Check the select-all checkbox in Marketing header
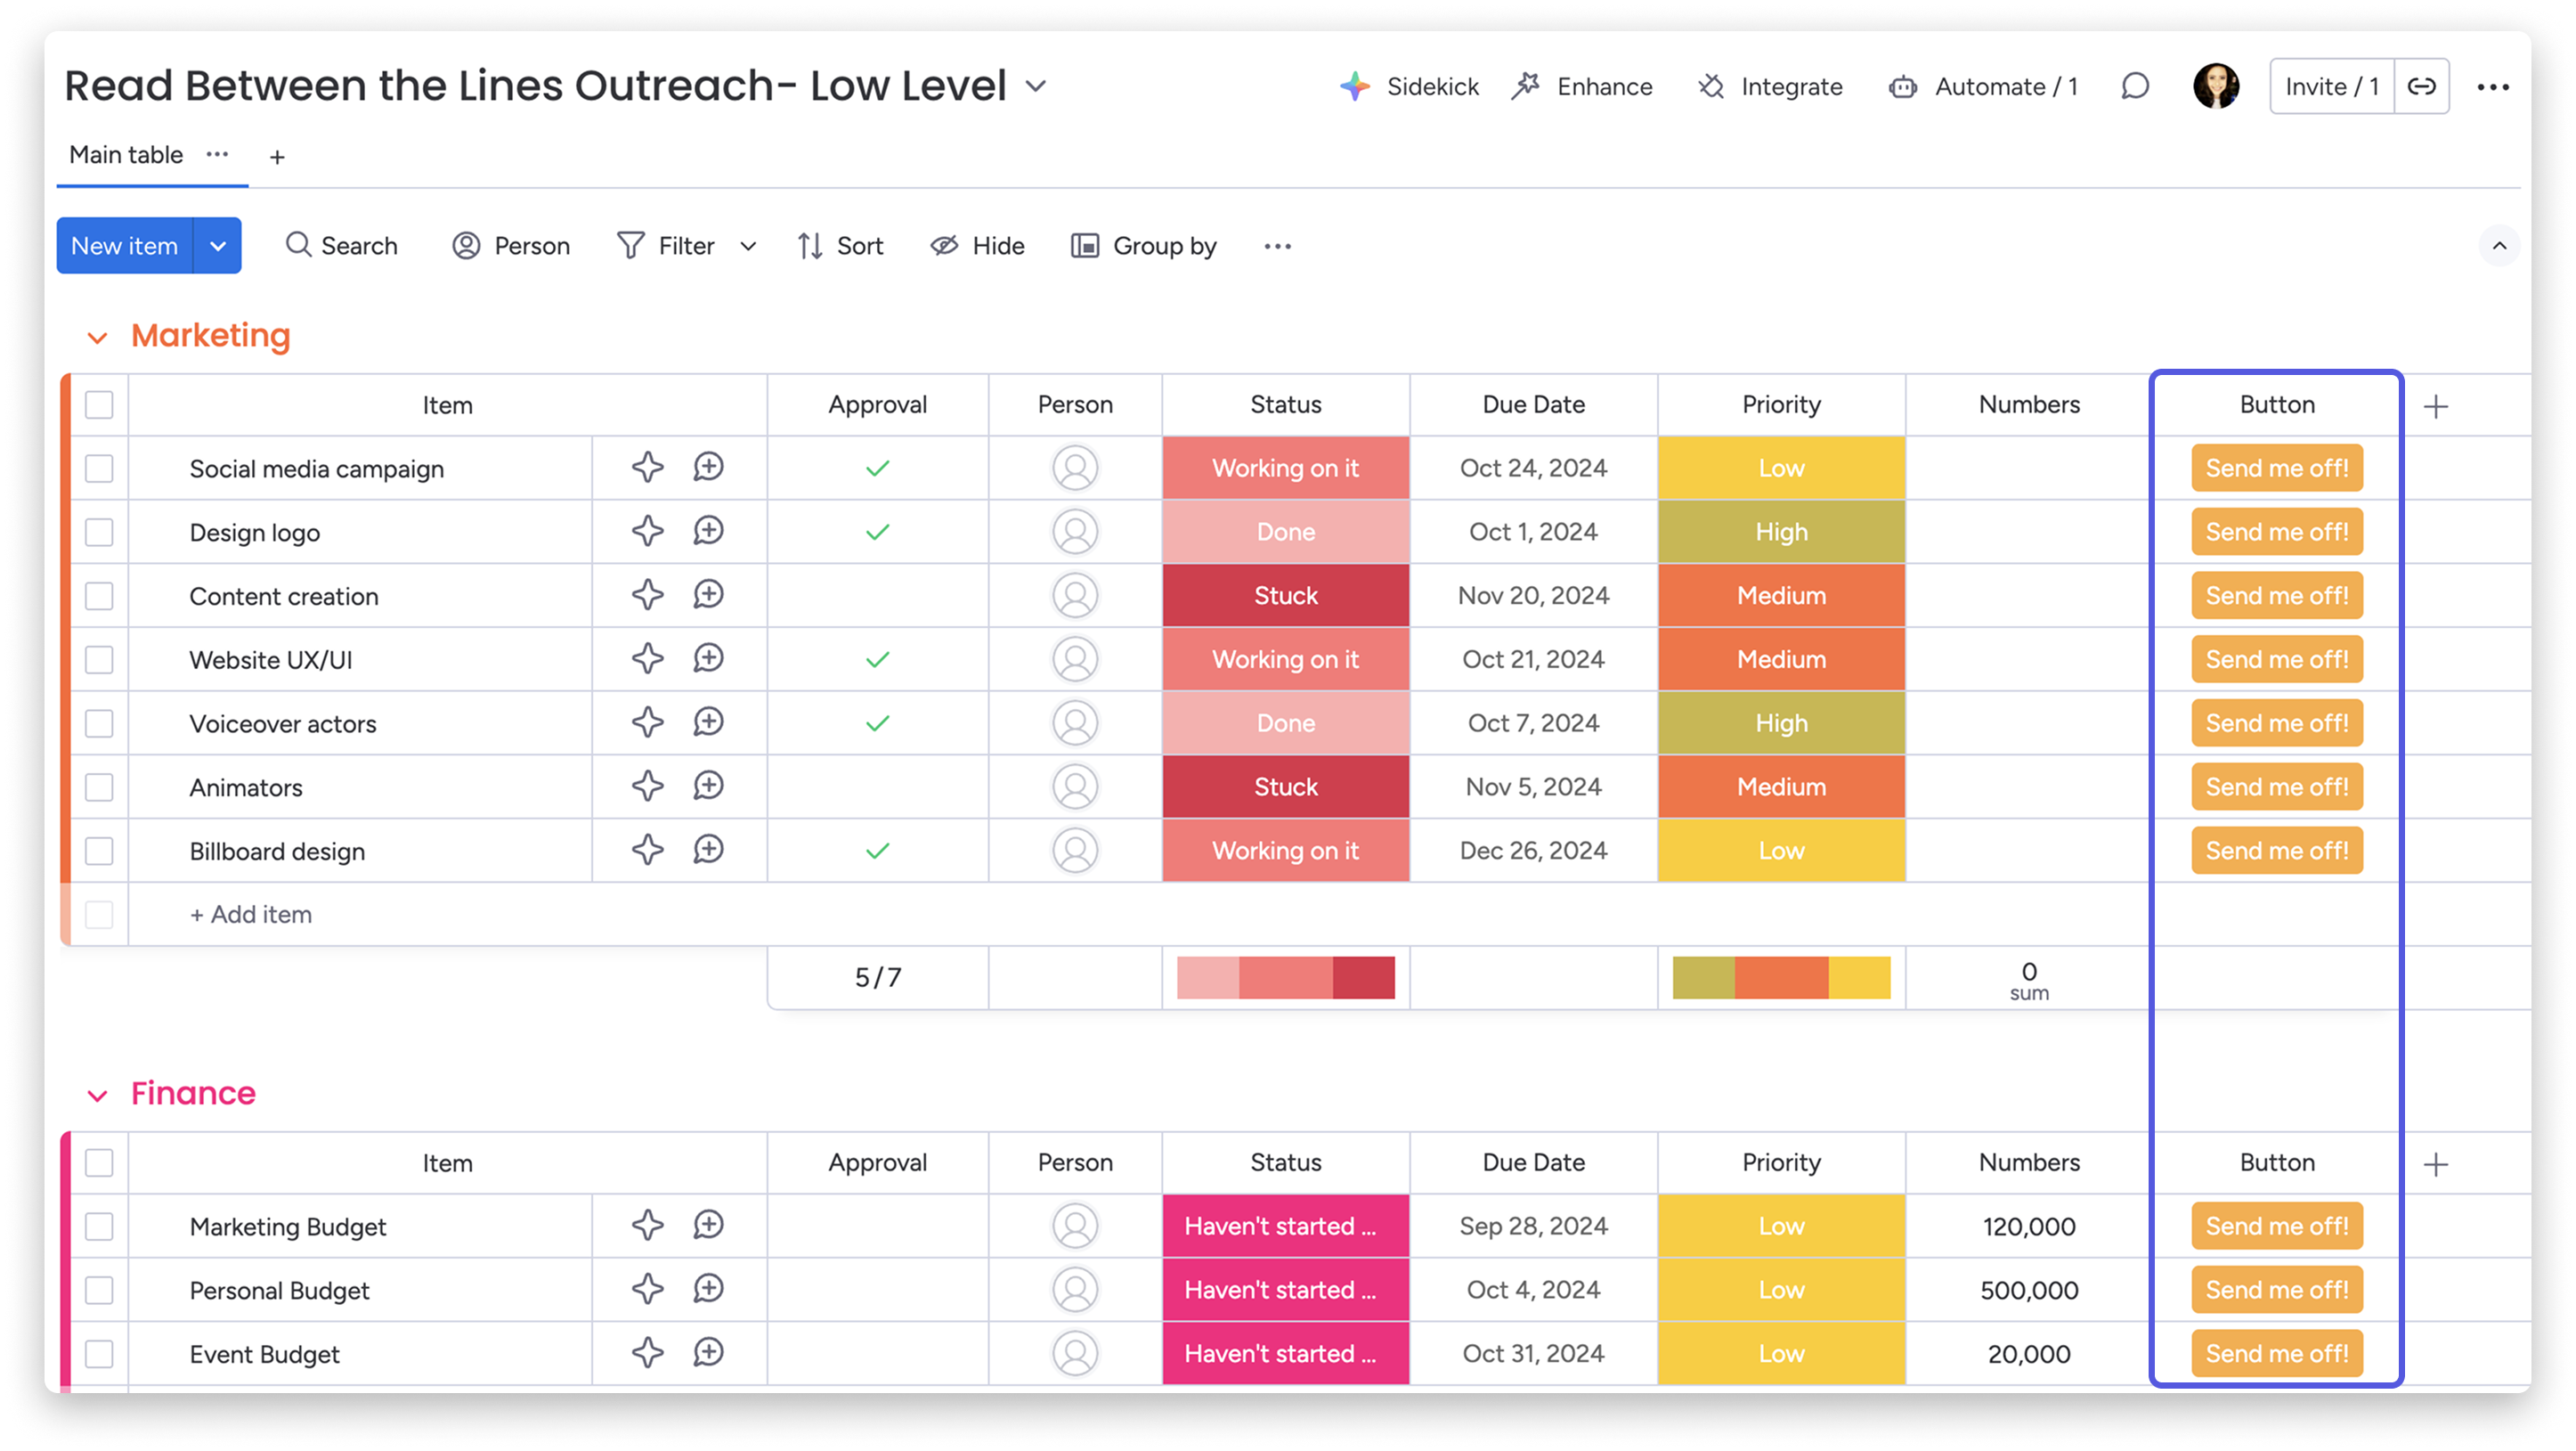The image size is (2576, 1451). point(98,405)
